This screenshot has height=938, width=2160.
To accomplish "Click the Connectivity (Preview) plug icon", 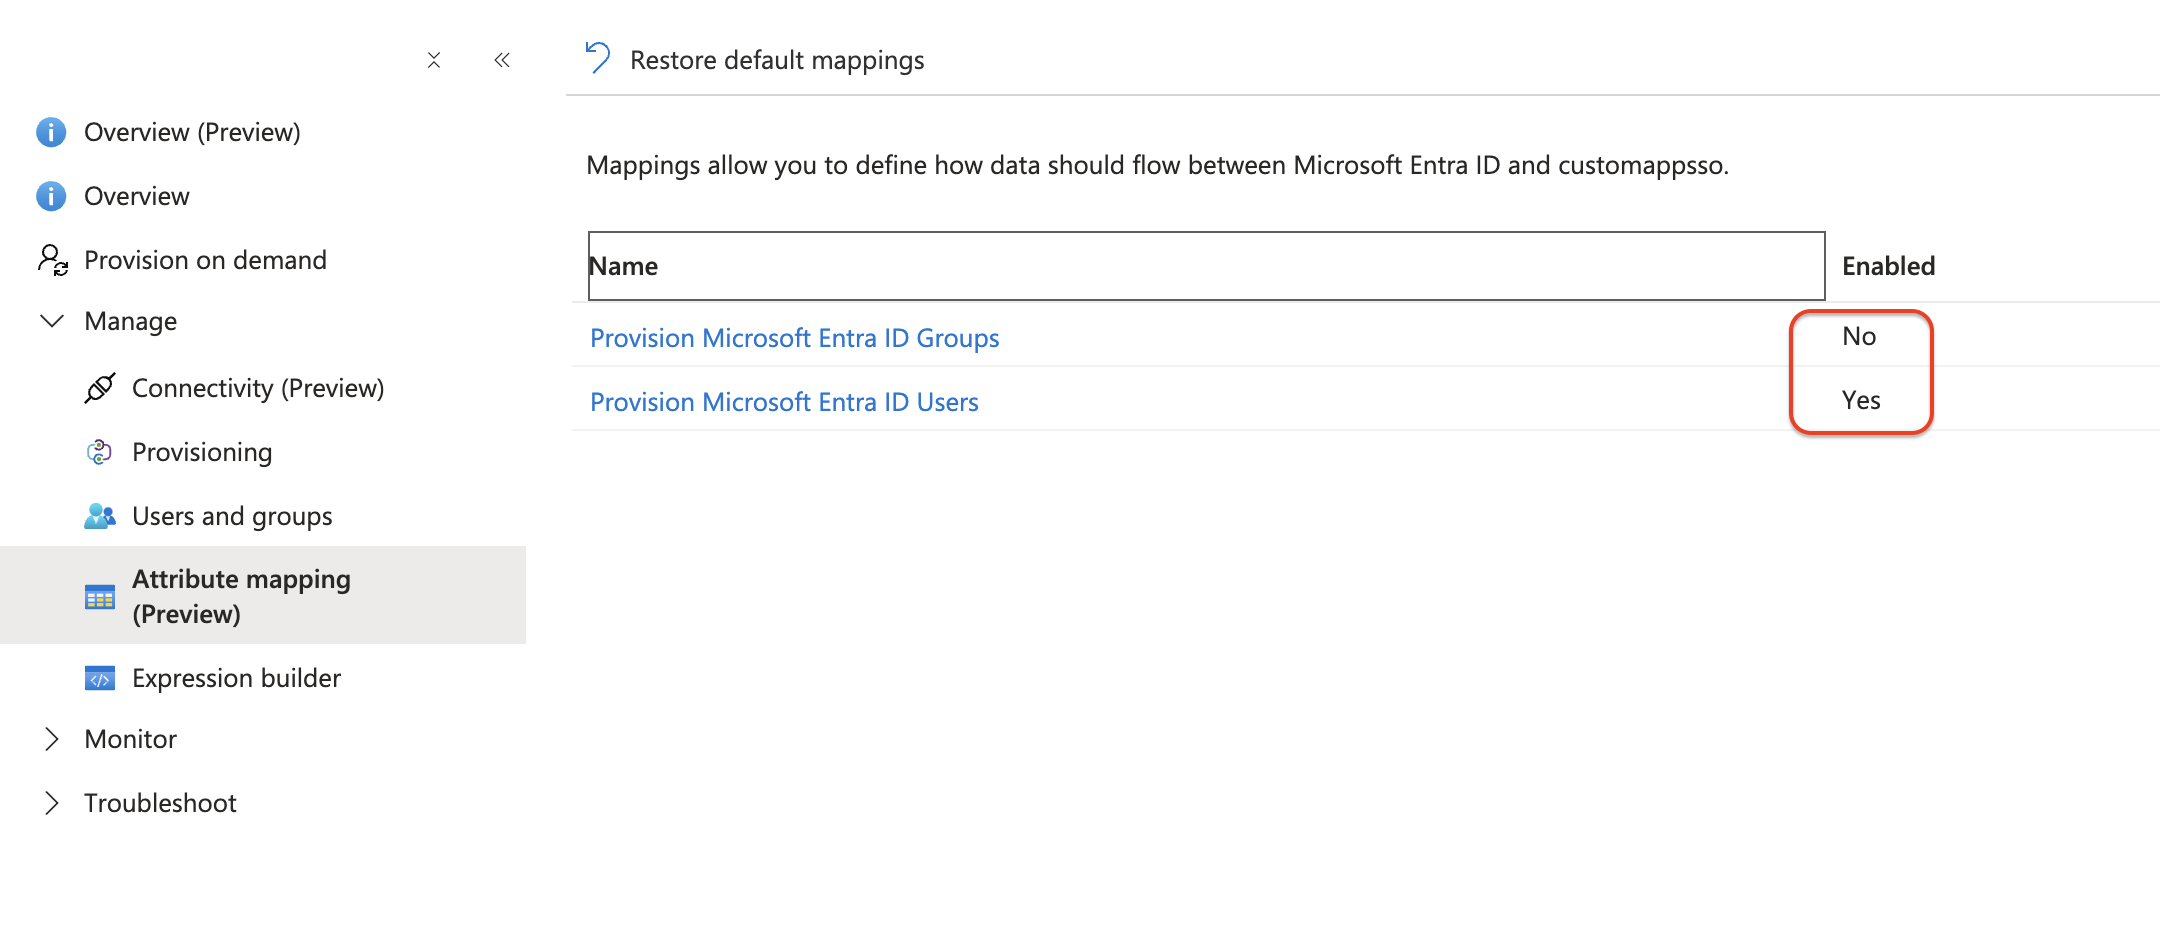I will pyautogui.click(x=100, y=388).
